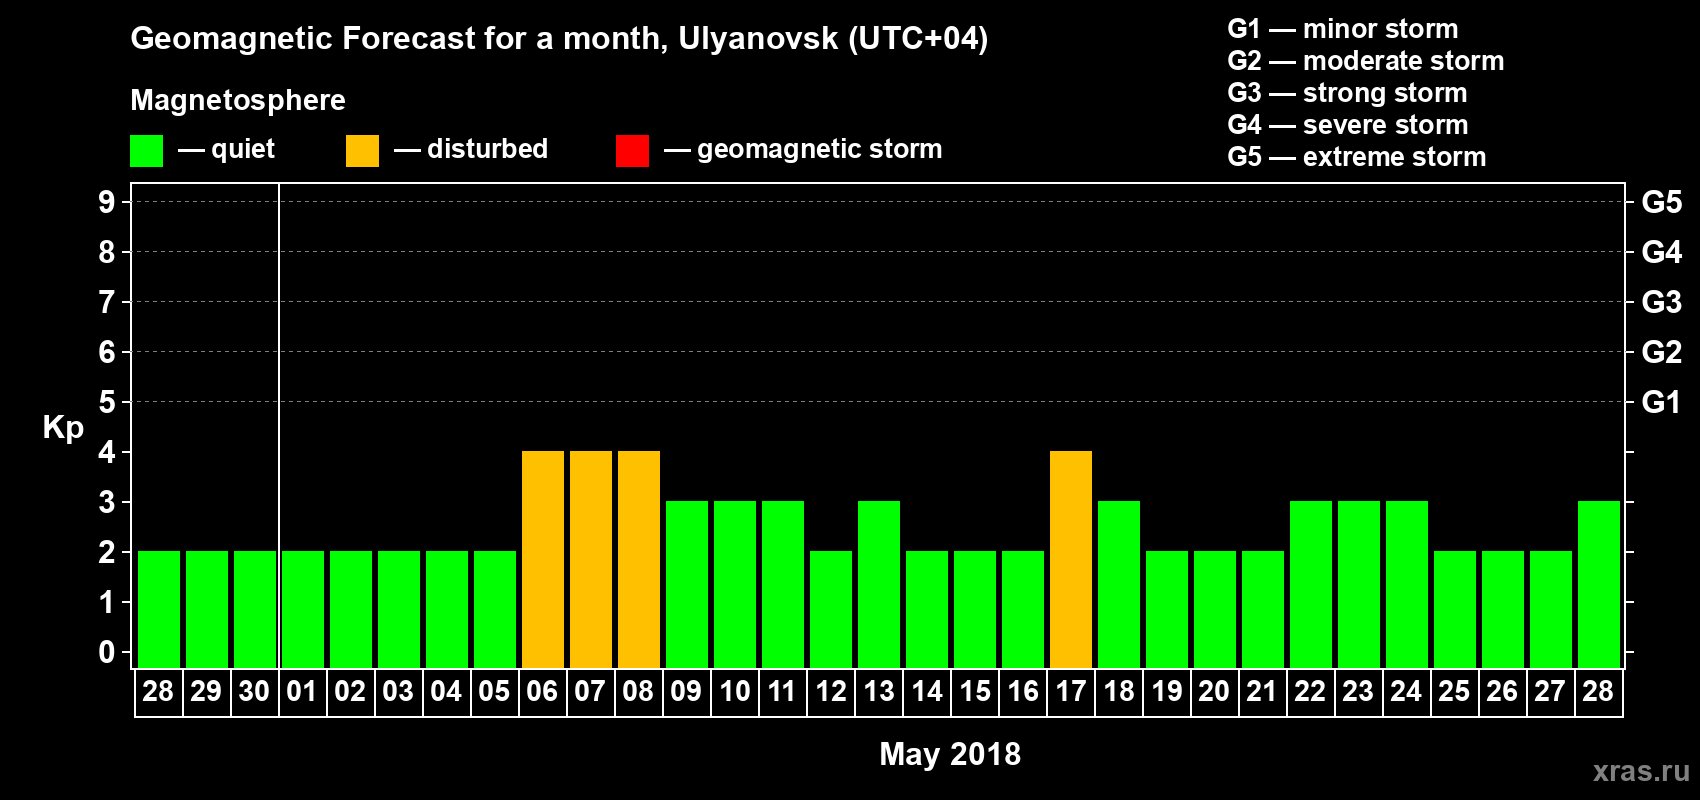
Task: Click the date label 15
Action: click(975, 692)
